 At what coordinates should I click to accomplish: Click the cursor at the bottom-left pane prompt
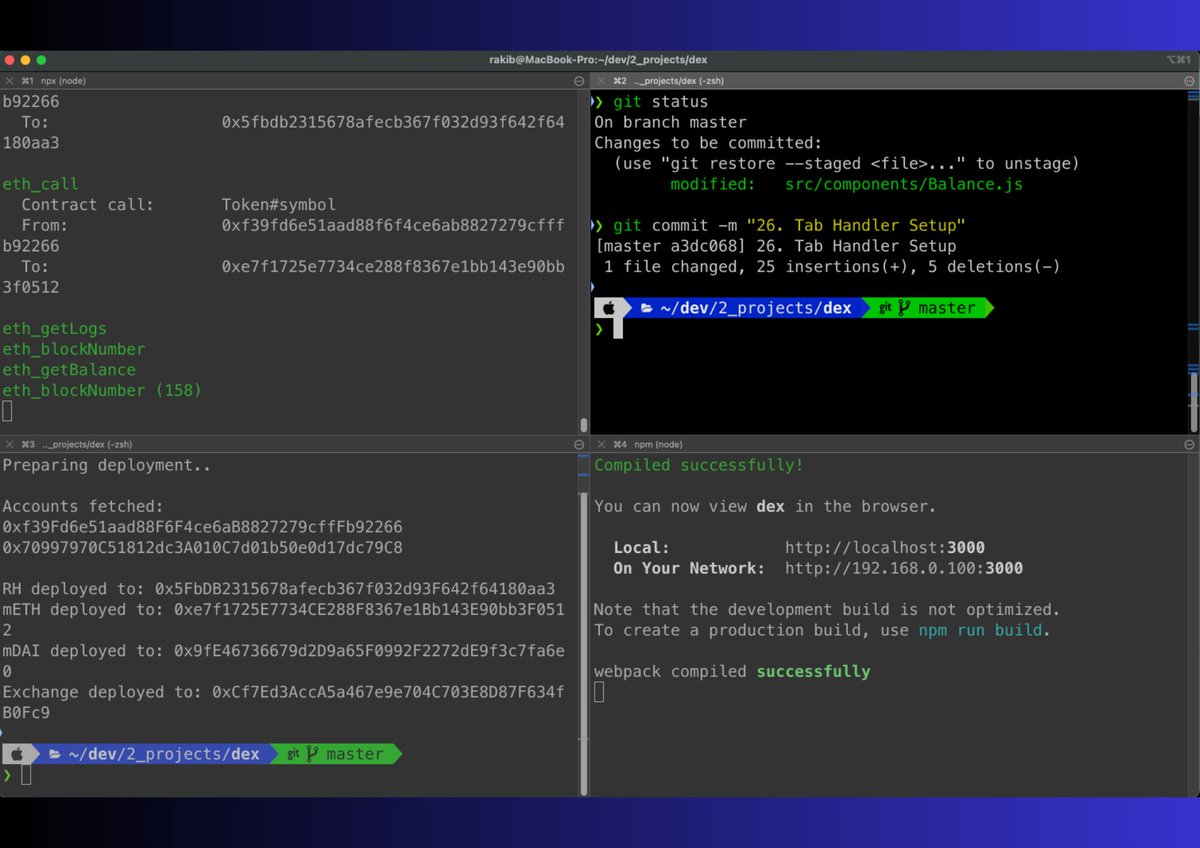26,775
